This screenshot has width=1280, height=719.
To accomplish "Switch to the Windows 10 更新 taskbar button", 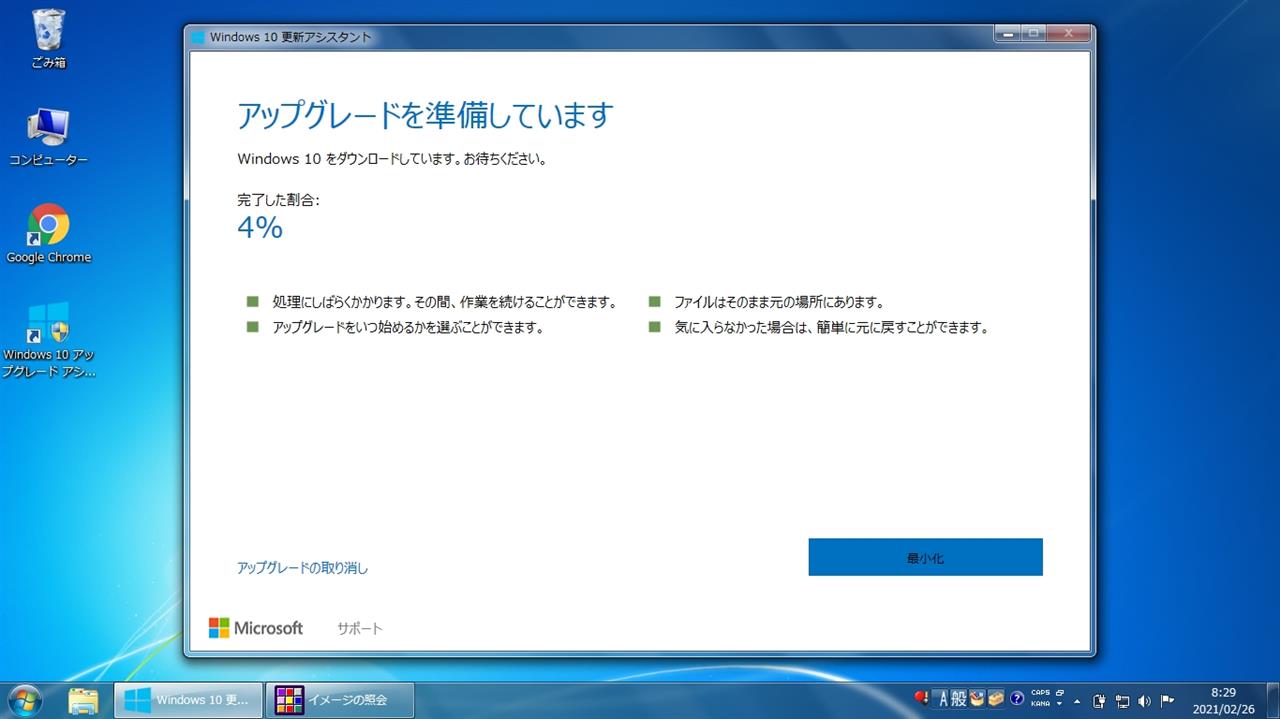I will (188, 700).
